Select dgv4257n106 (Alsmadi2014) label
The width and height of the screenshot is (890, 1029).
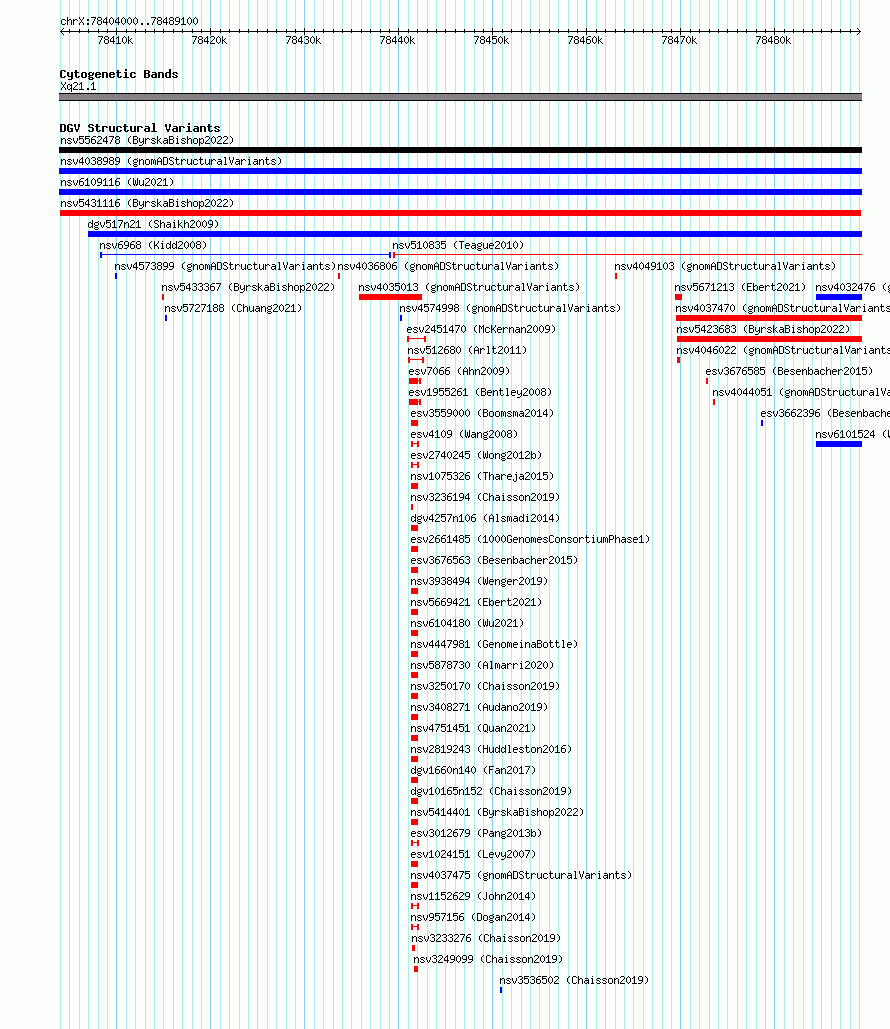(x=485, y=518)
